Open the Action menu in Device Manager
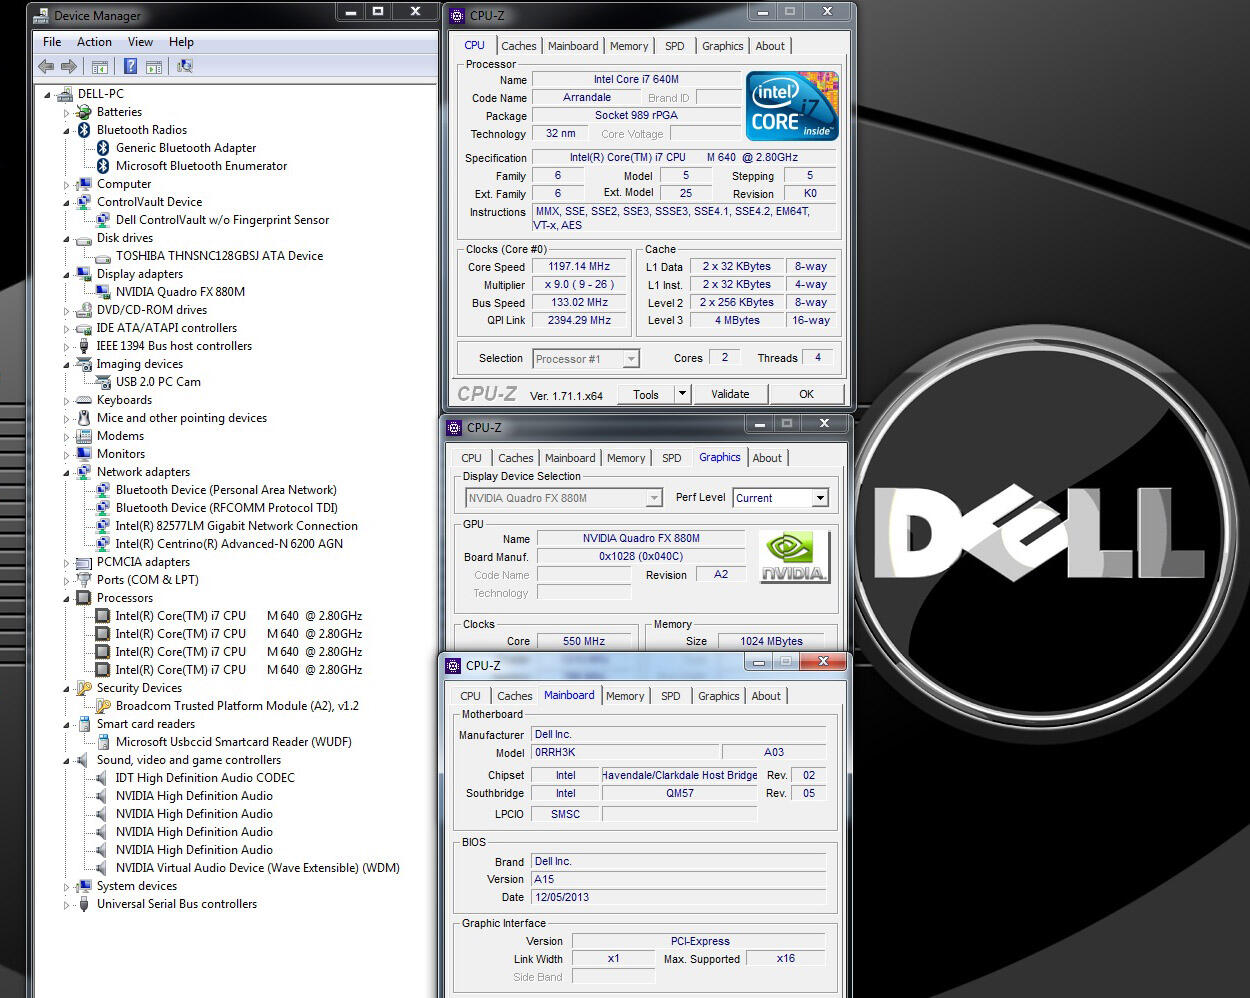 click(x=94, y=42)
